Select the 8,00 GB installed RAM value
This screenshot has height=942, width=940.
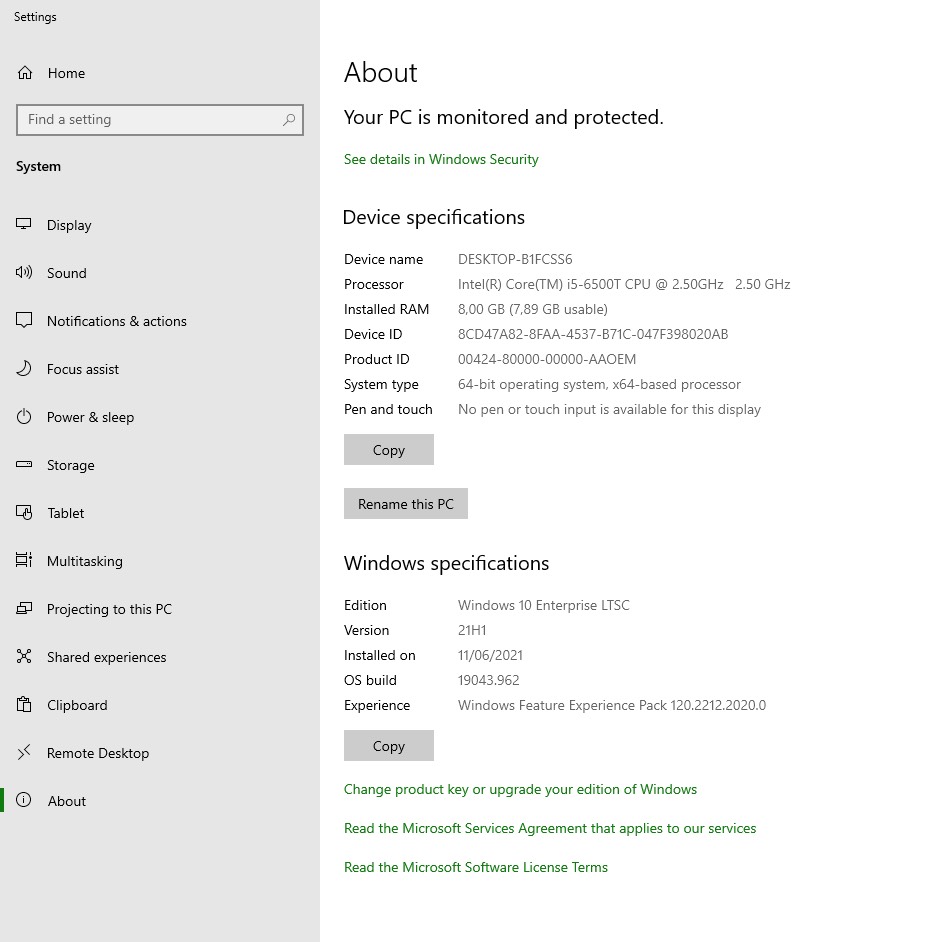(533, 309)
